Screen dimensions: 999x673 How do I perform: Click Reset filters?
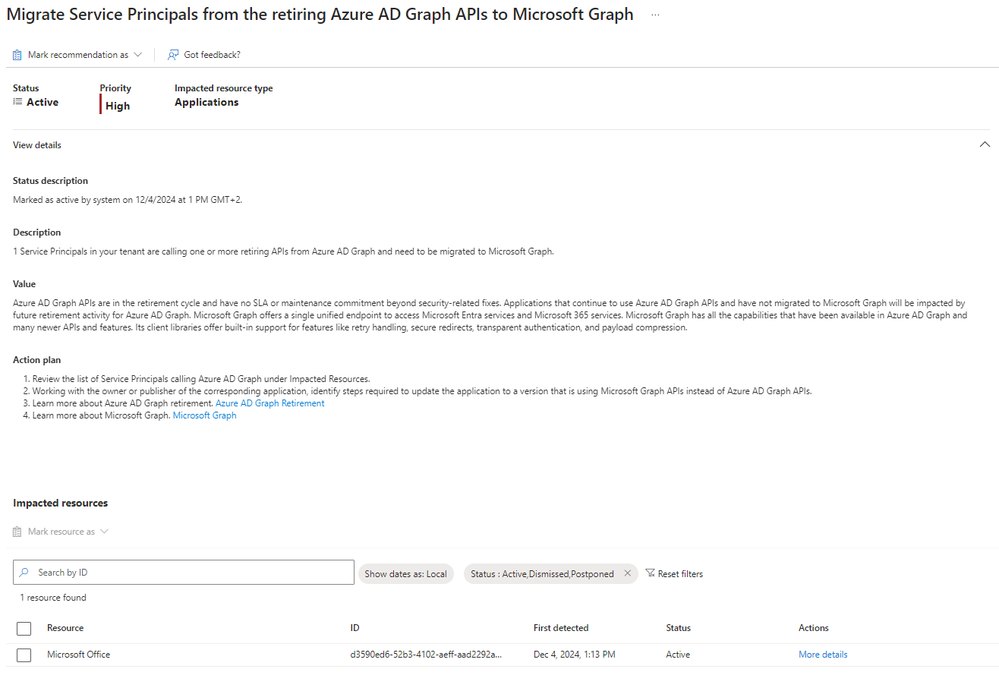point(674,574)
